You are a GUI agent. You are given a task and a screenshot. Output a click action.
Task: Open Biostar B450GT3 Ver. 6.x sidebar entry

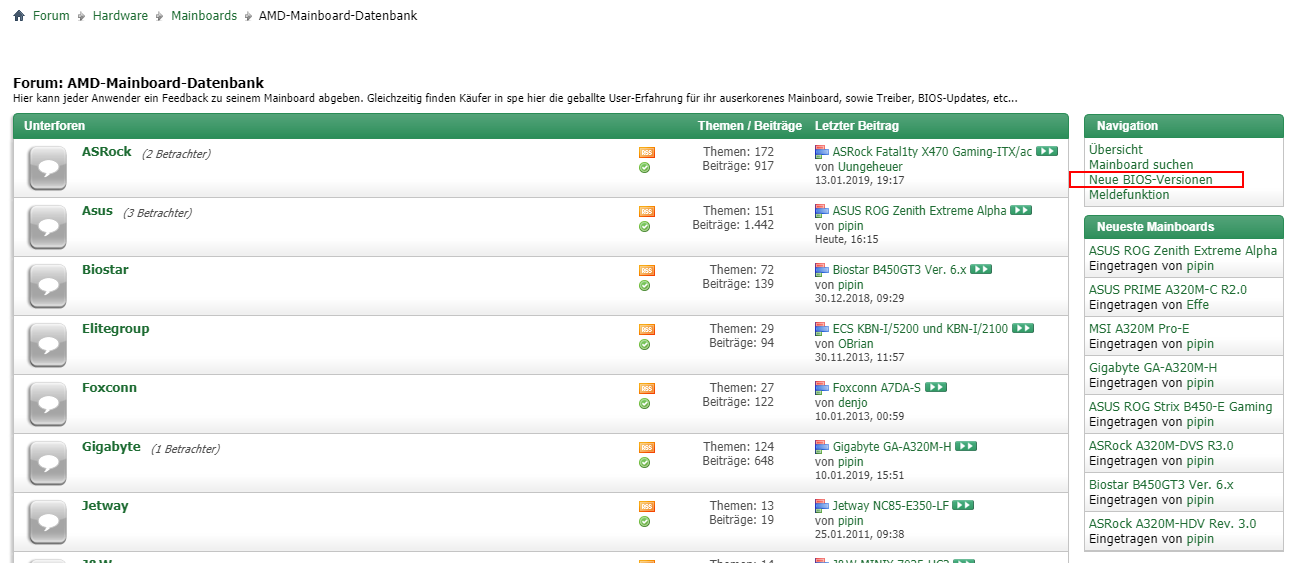pyautogui.click(x=1161, y=485)
